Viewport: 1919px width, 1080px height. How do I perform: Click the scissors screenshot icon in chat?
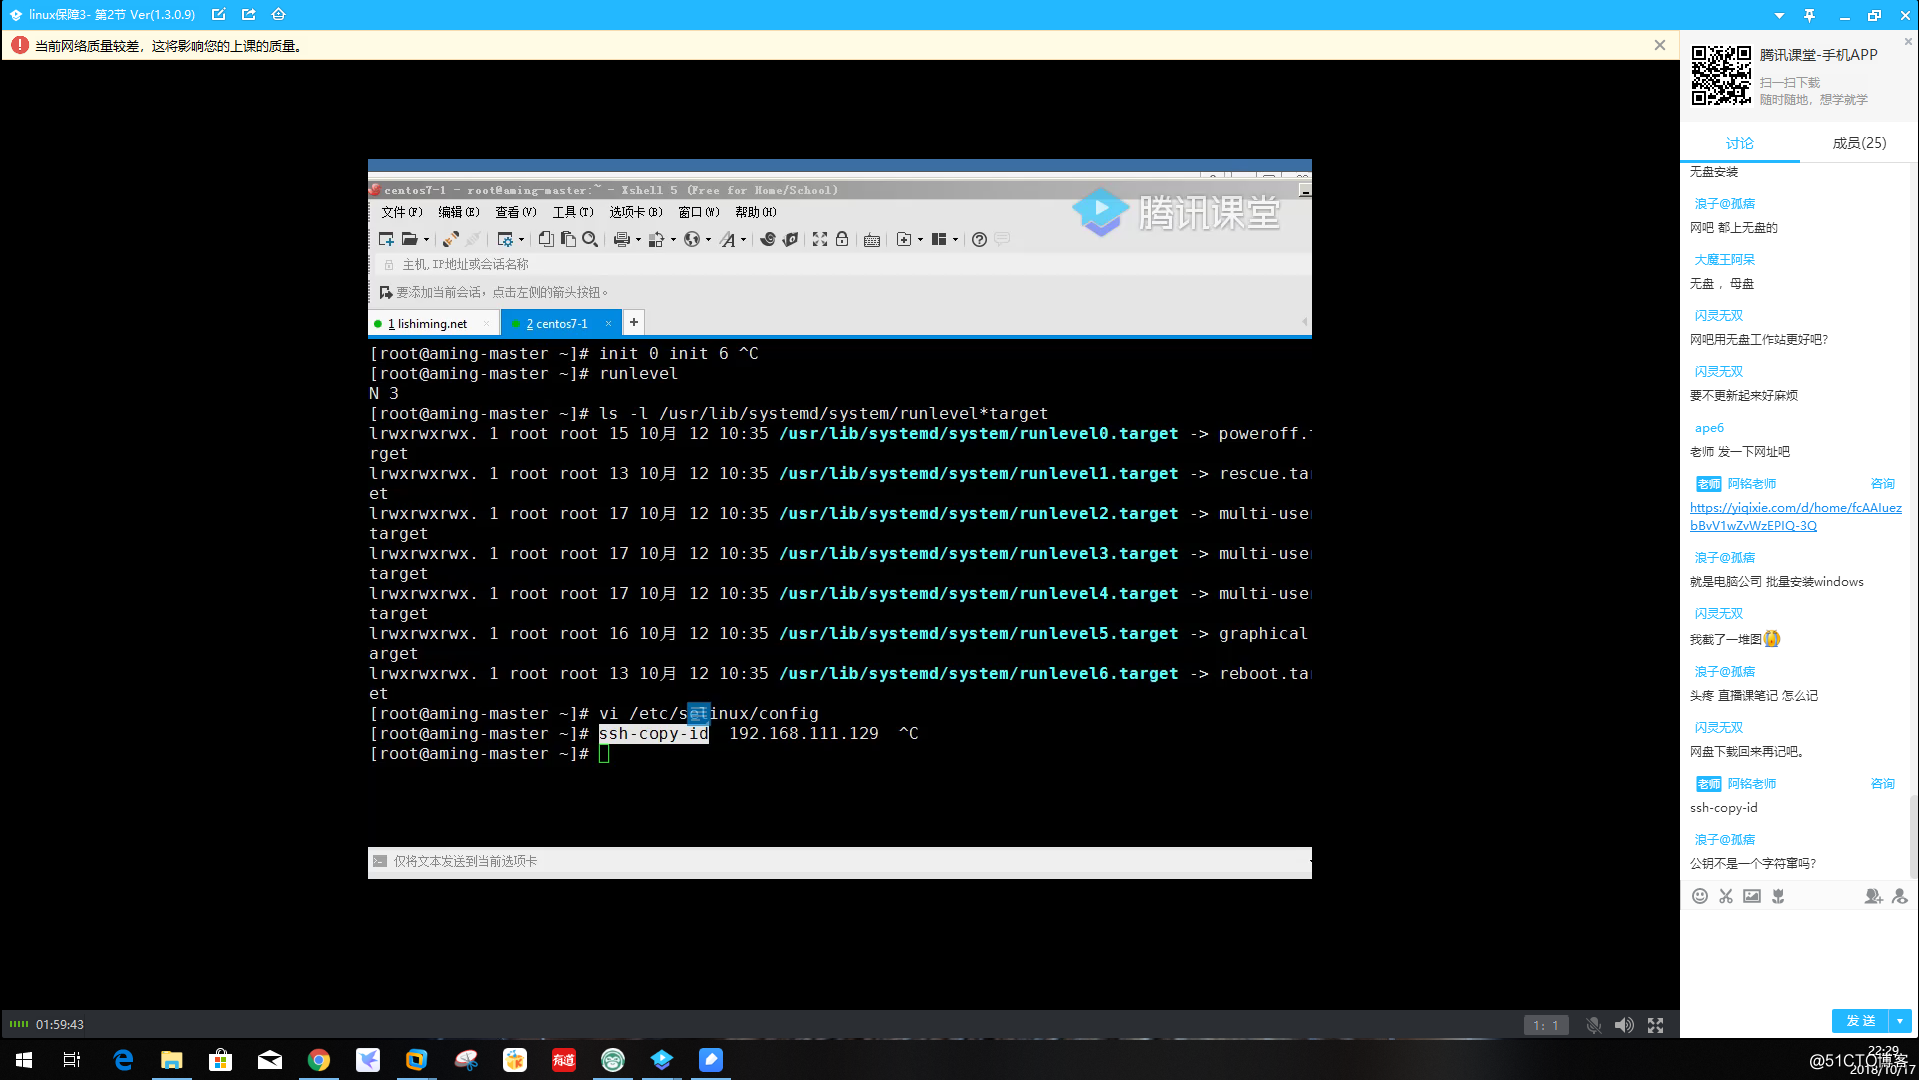tap(1726, 896)
